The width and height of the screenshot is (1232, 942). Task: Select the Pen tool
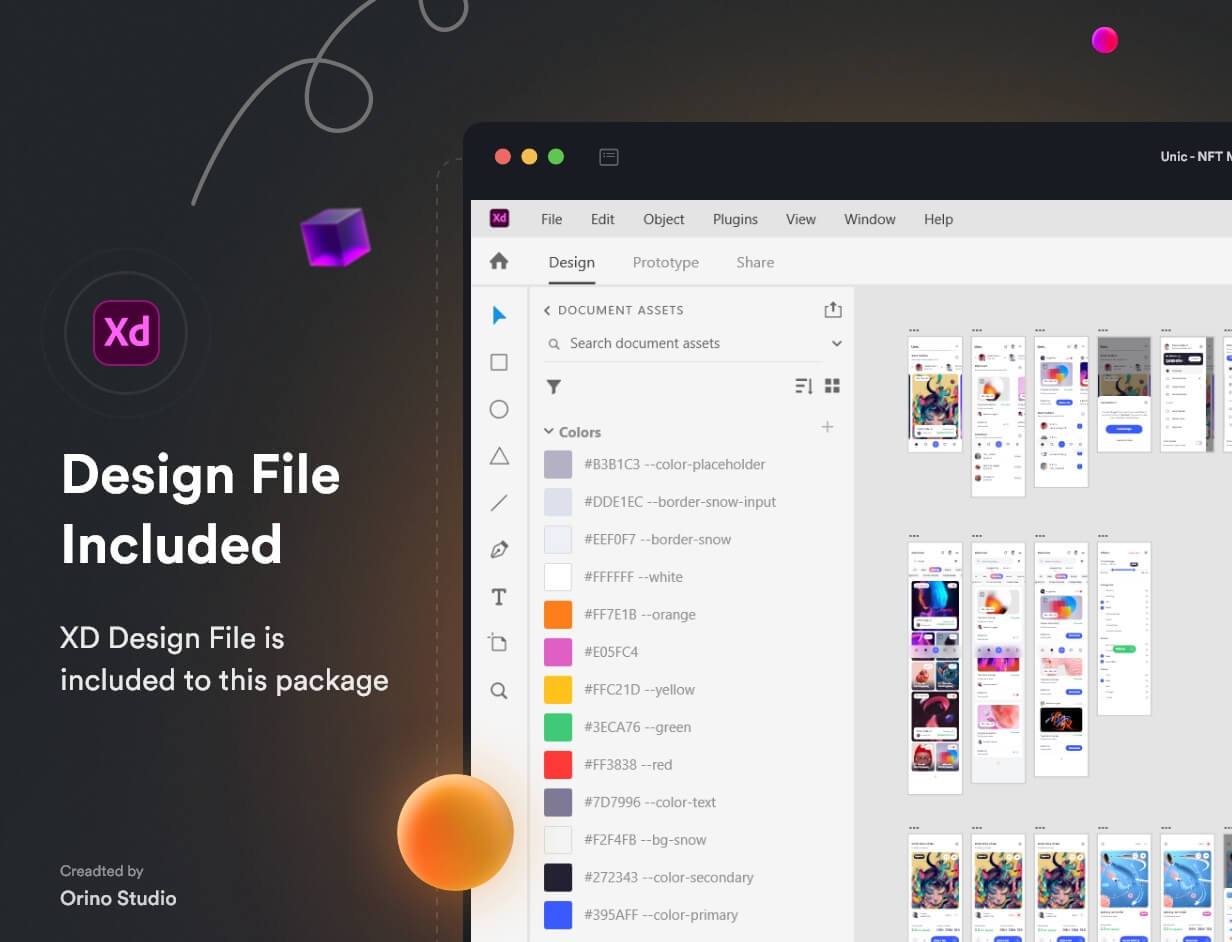(x=499, y=549)
